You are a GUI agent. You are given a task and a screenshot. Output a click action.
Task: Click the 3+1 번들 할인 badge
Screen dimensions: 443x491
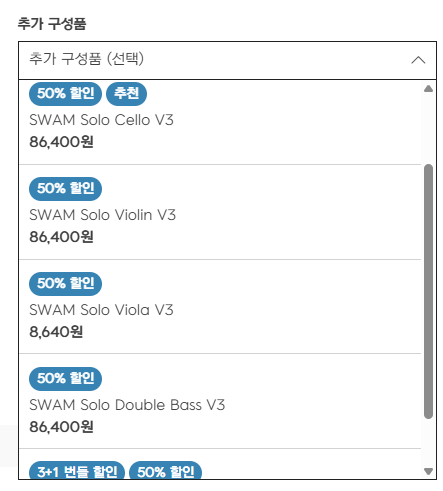(77, 470)
